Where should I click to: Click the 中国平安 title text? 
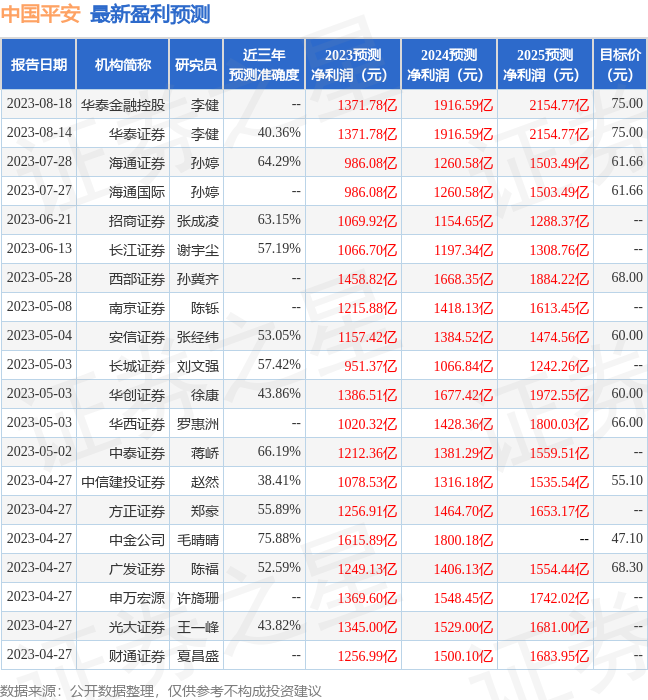coord(40,14)
